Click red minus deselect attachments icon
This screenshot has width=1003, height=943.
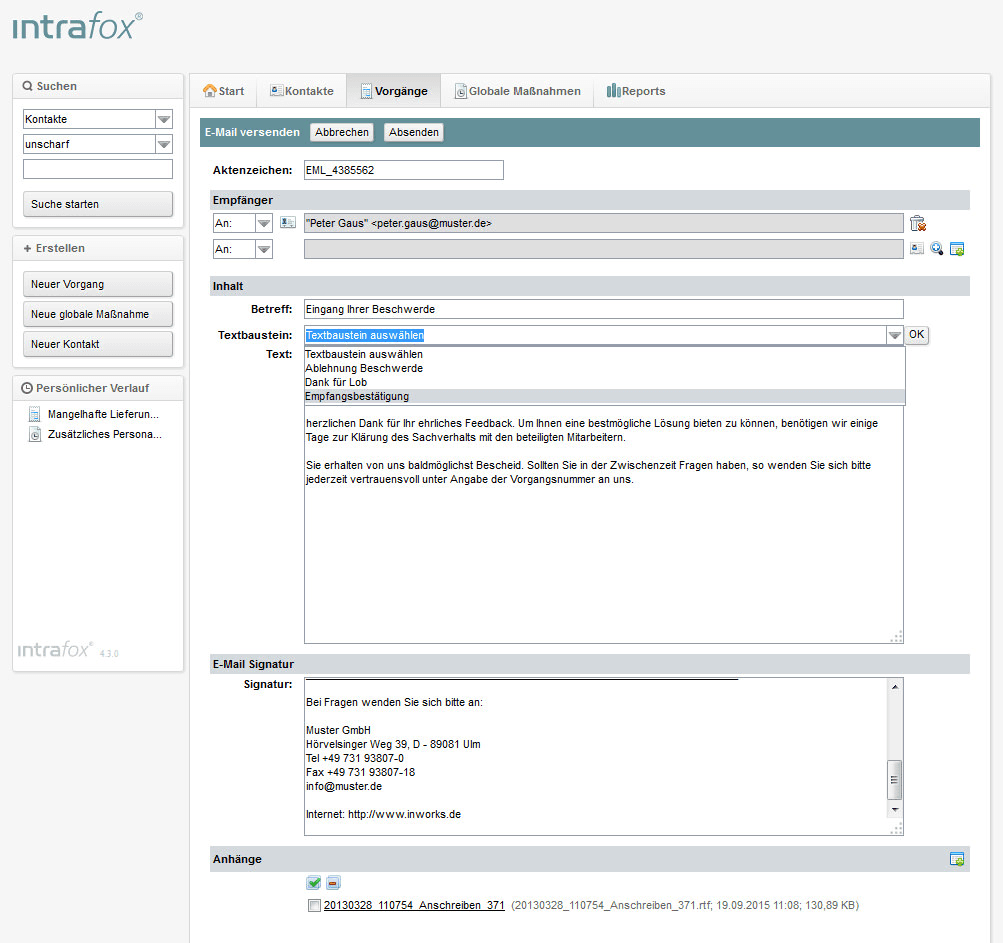click(333, 883)
